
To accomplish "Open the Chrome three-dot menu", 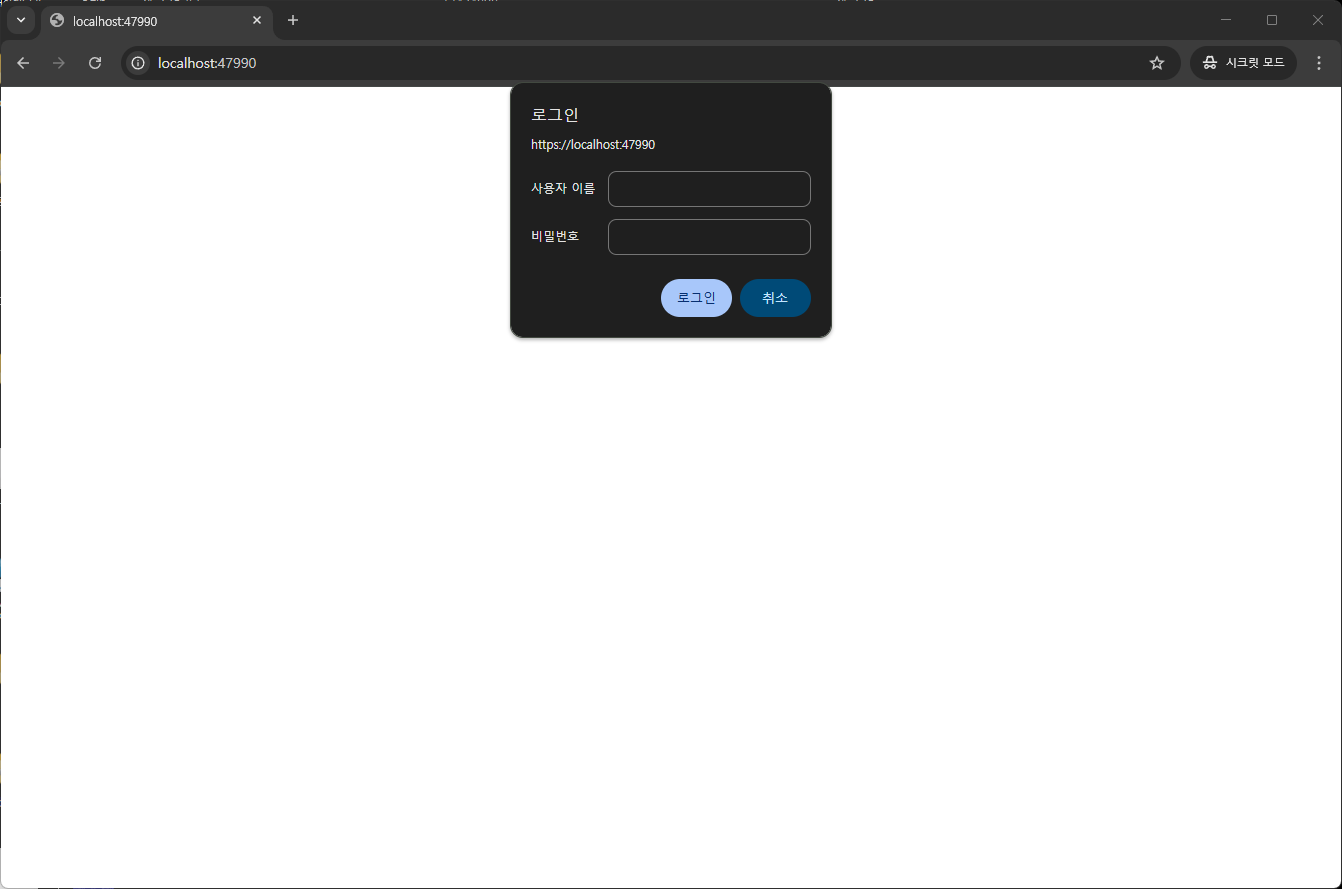I will [1319, 63].
